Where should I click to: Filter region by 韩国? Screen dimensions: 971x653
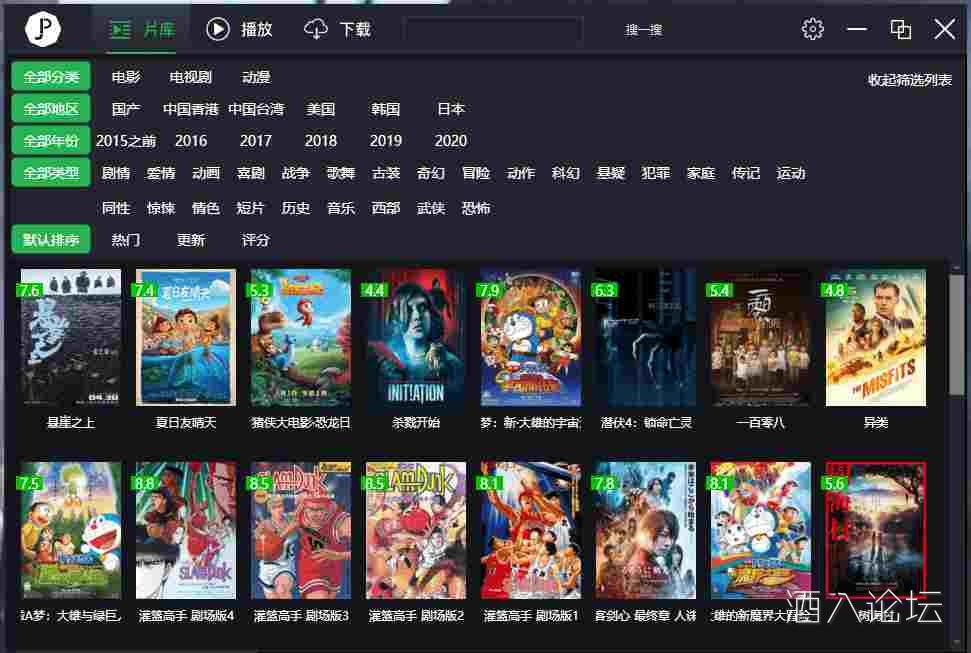[386, 109]
